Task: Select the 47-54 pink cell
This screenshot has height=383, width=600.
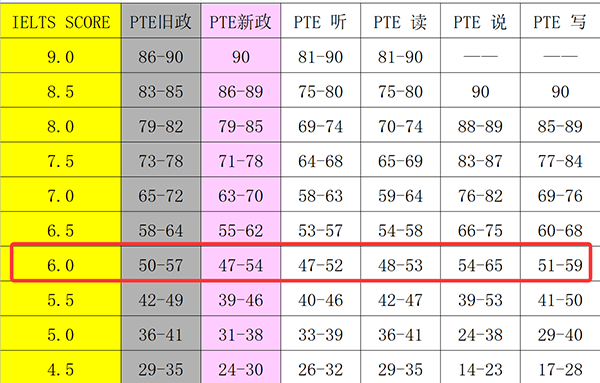Action: pyautogui.click(x=241, y=264)
